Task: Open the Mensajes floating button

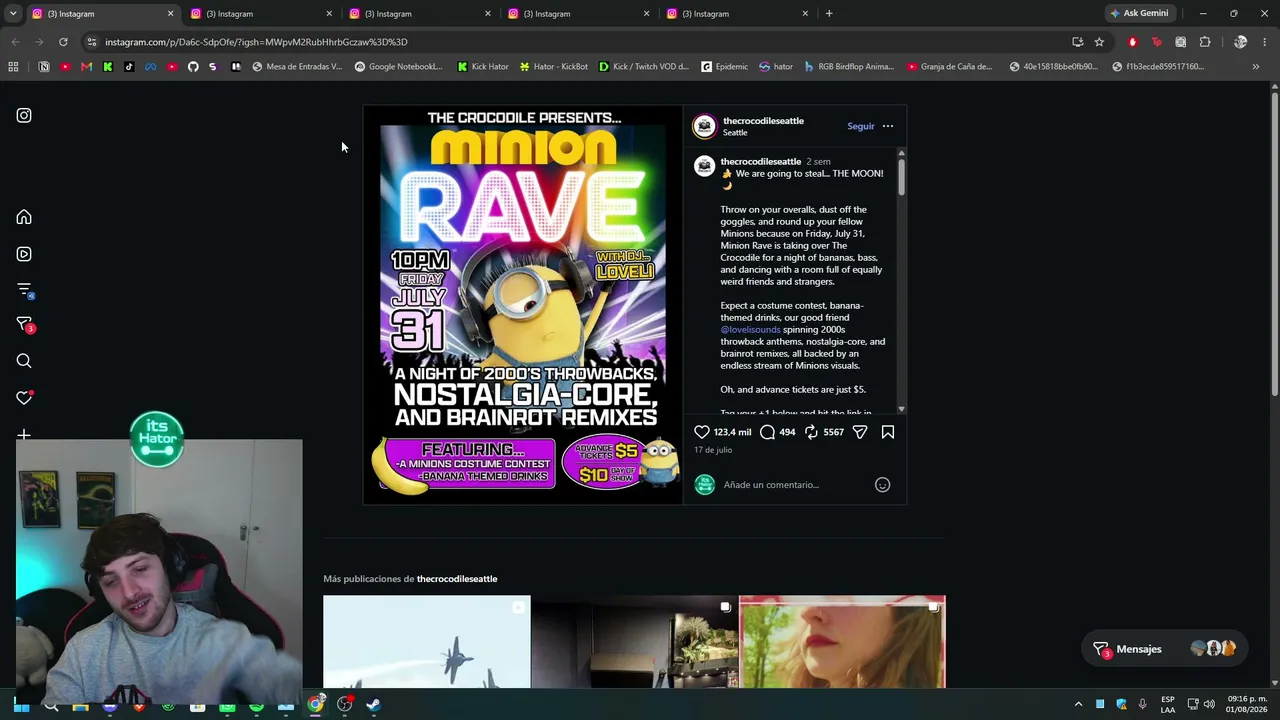Action: [x=1164, y=649]
